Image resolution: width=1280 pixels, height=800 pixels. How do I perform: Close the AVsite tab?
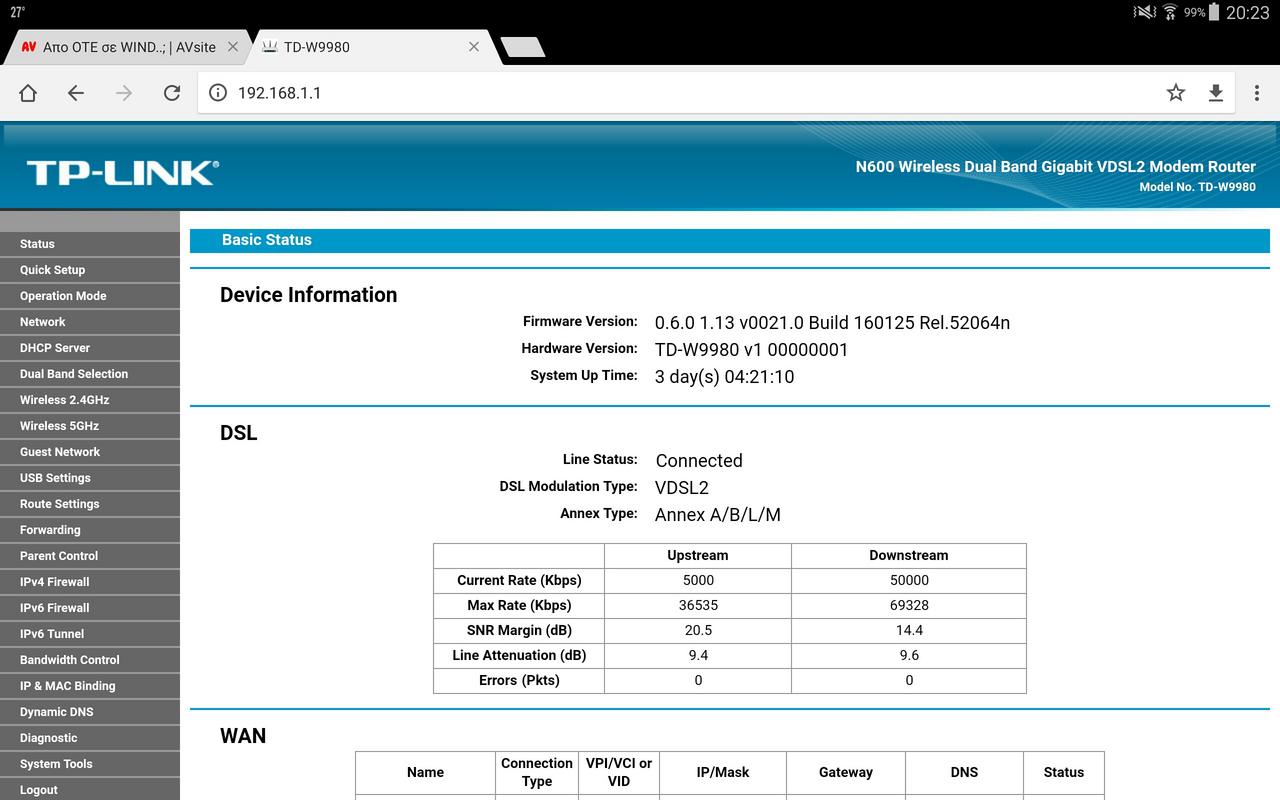point(233,47)
